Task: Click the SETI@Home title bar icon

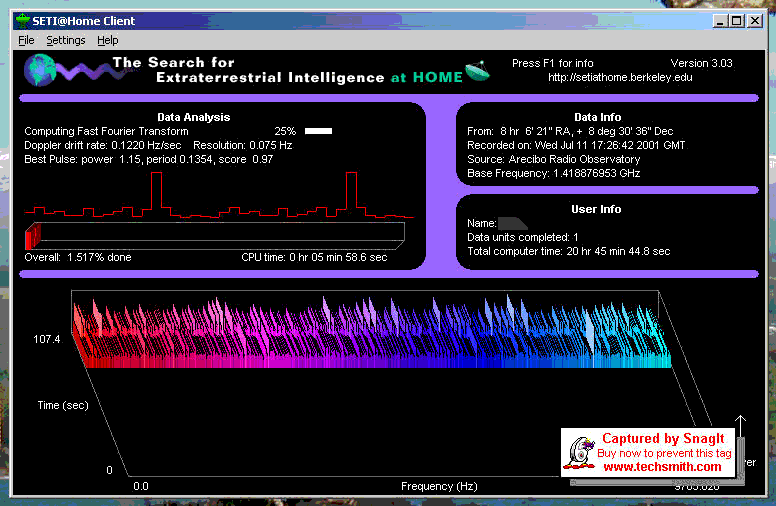Action: coord(22,21)
